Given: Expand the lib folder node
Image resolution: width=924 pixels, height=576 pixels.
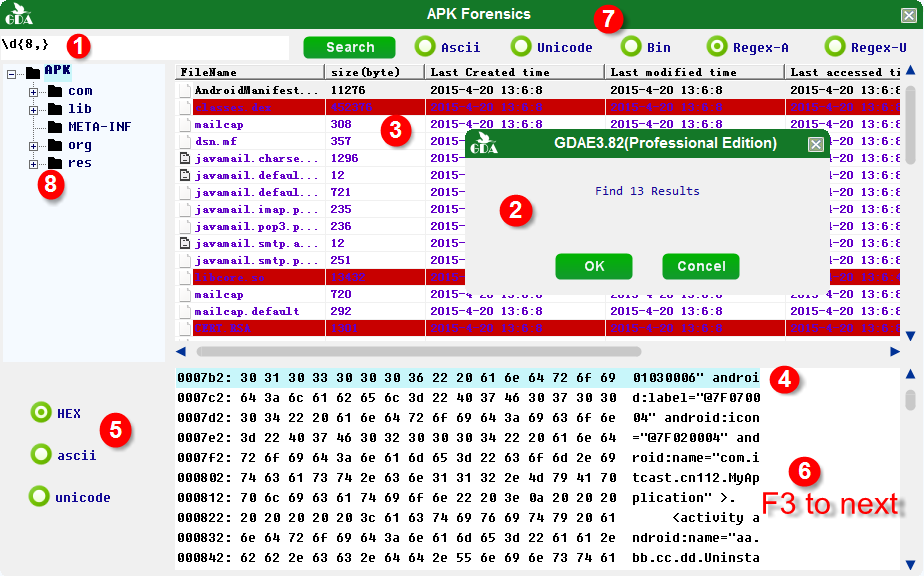Looking at the screenshot, I should pyautogui.click(x=33, y=109).
